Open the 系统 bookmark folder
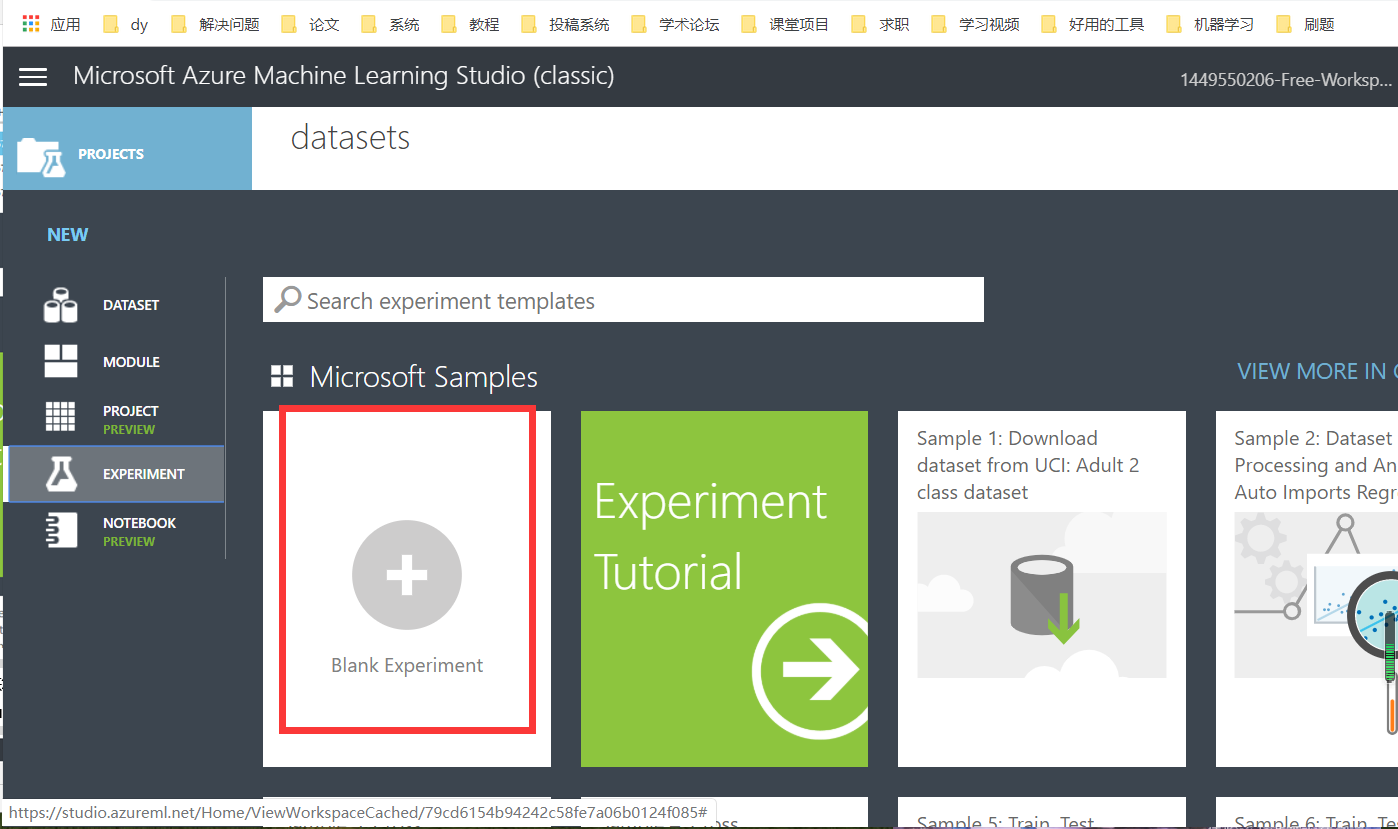The height and width of the screenshot is (829, 1398). [390, 24]
